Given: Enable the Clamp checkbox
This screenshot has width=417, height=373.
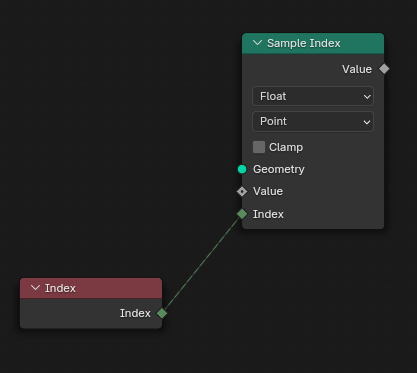Looking at the screenshot, I should pos(259,147).
